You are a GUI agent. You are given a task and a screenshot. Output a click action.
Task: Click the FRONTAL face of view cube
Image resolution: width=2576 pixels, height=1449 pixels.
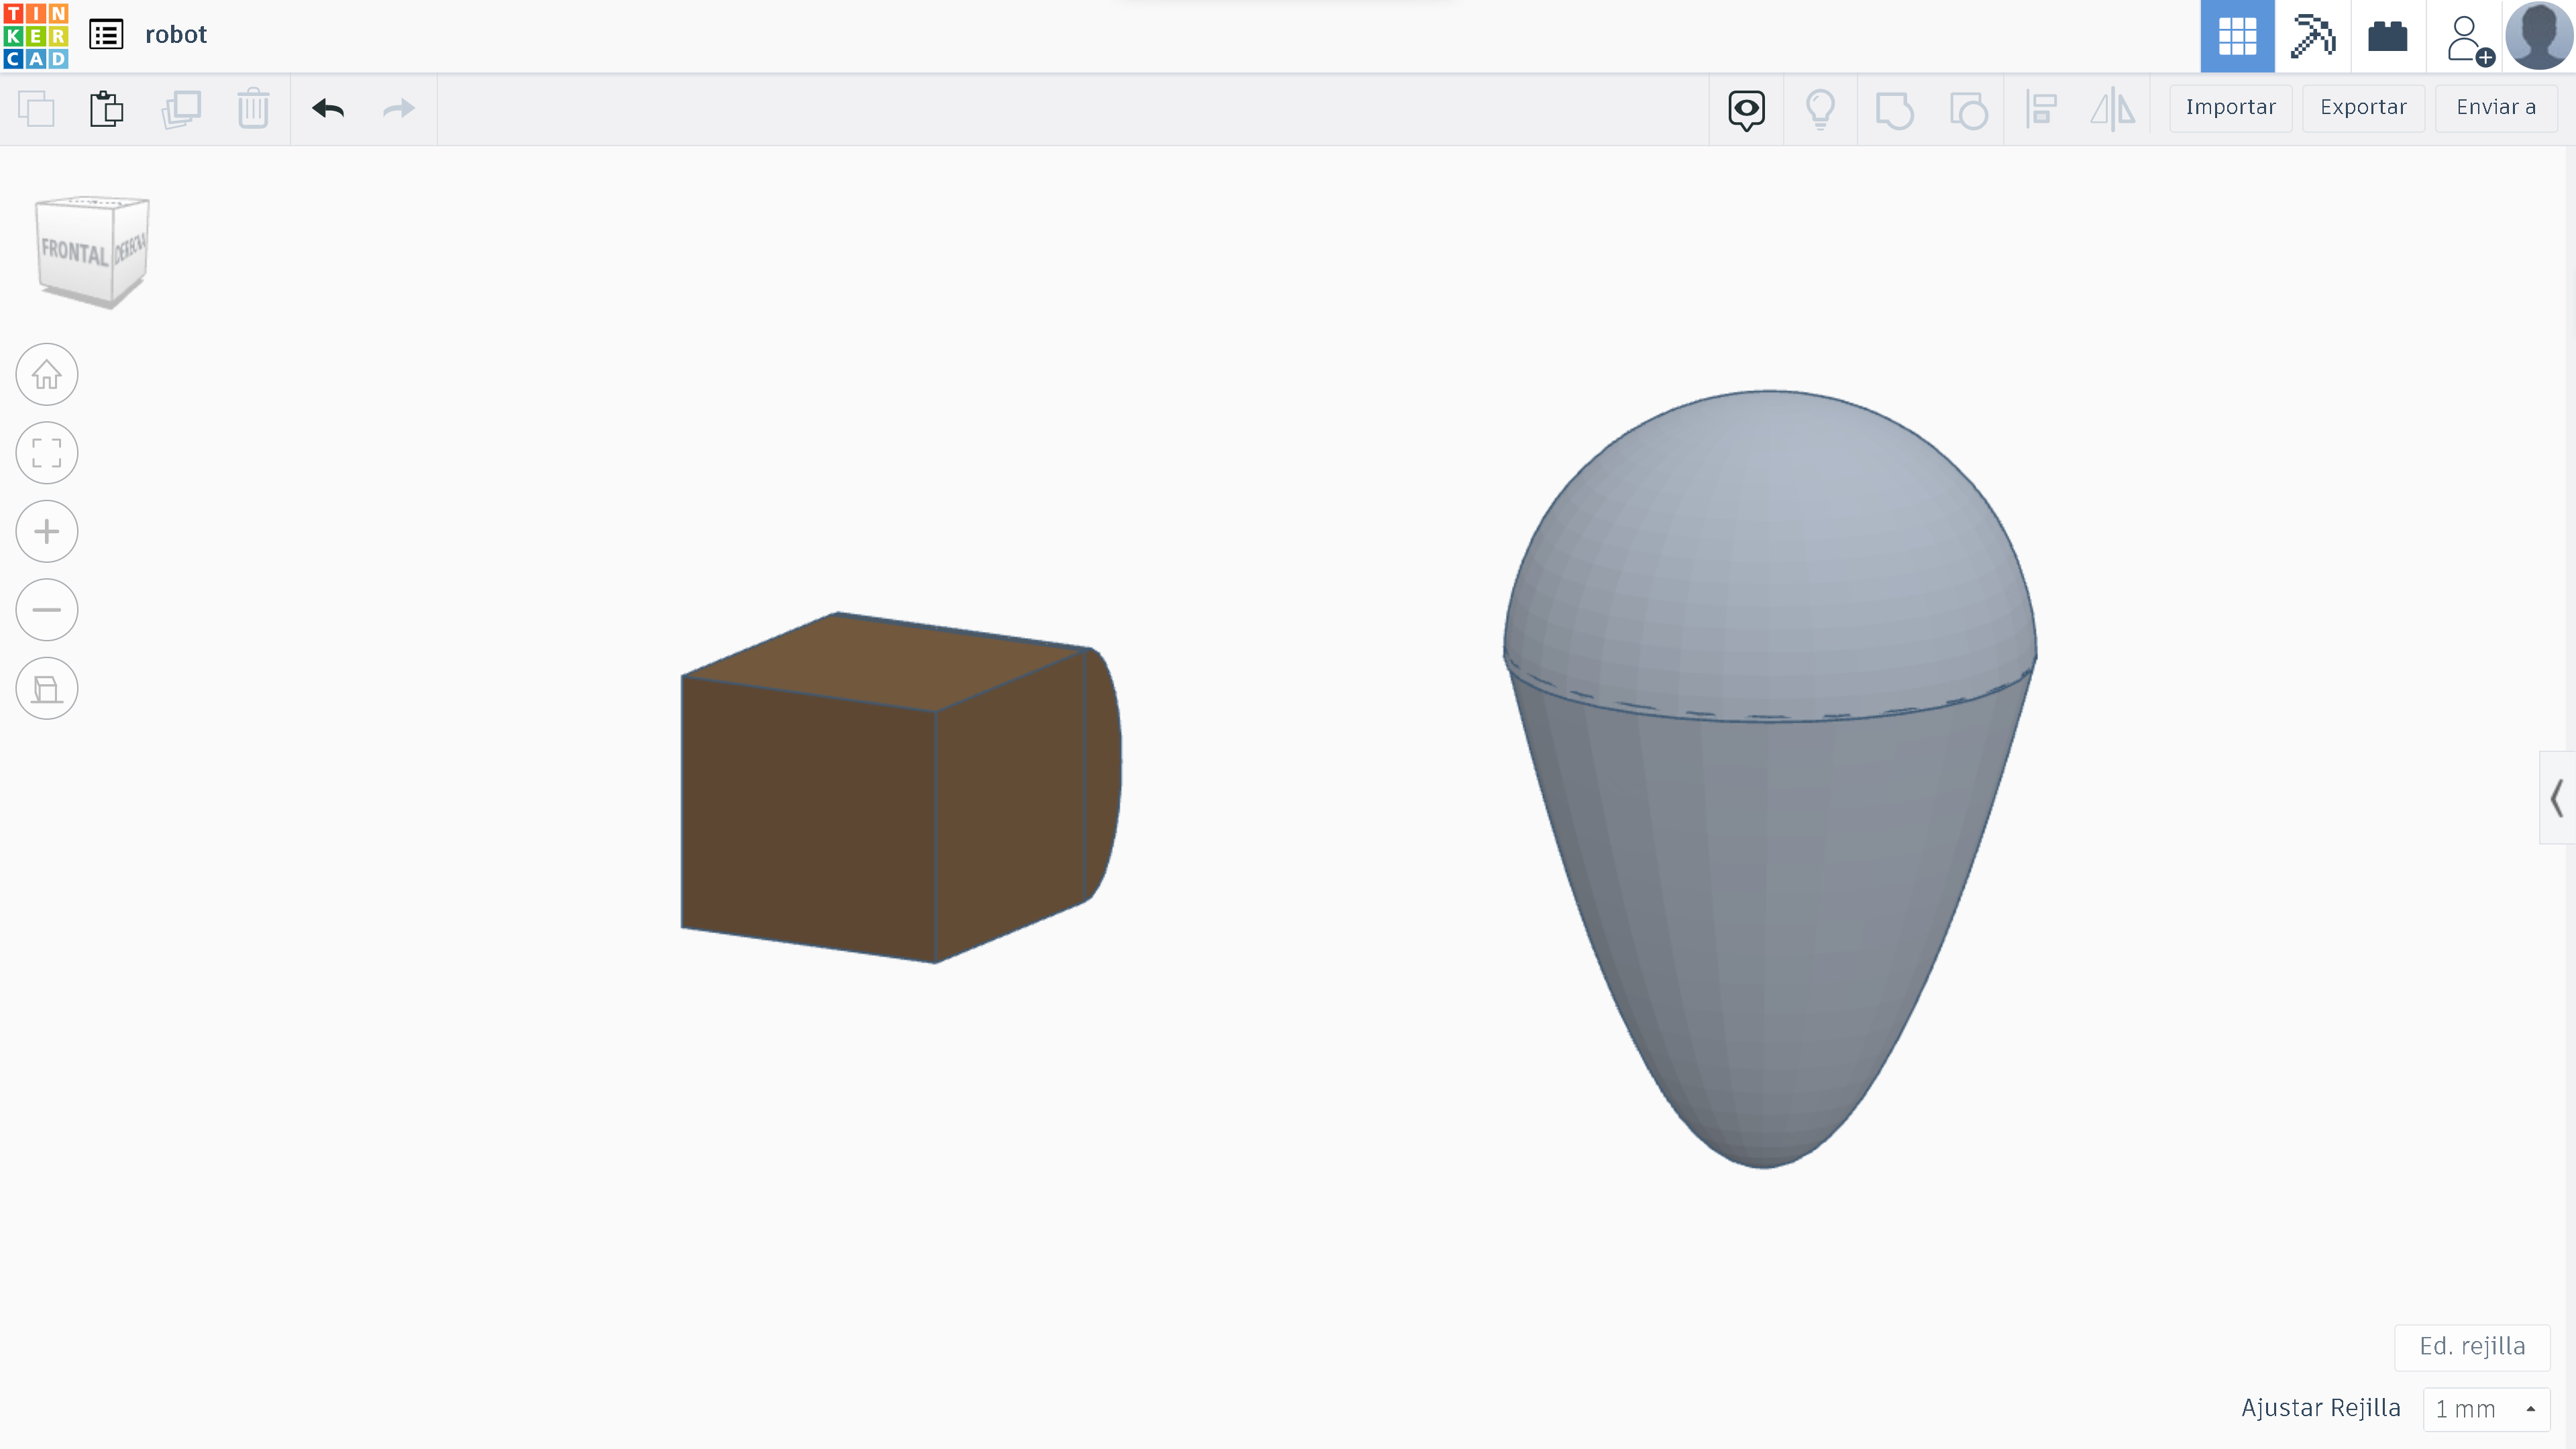click(x=74, y=252)
